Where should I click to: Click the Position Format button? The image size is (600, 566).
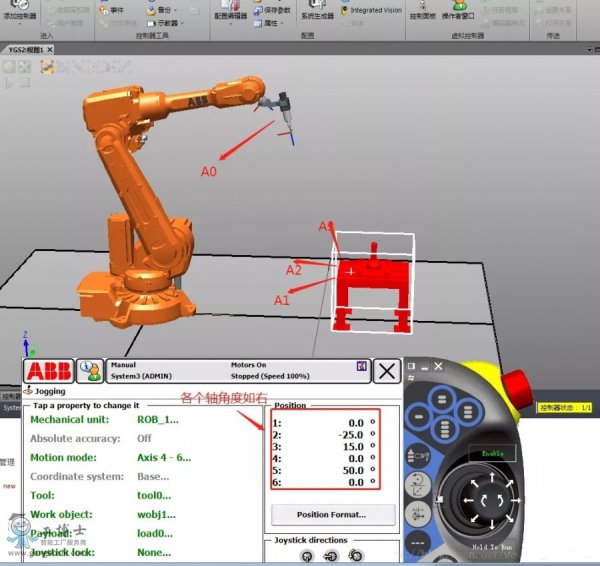coord(331,515)
